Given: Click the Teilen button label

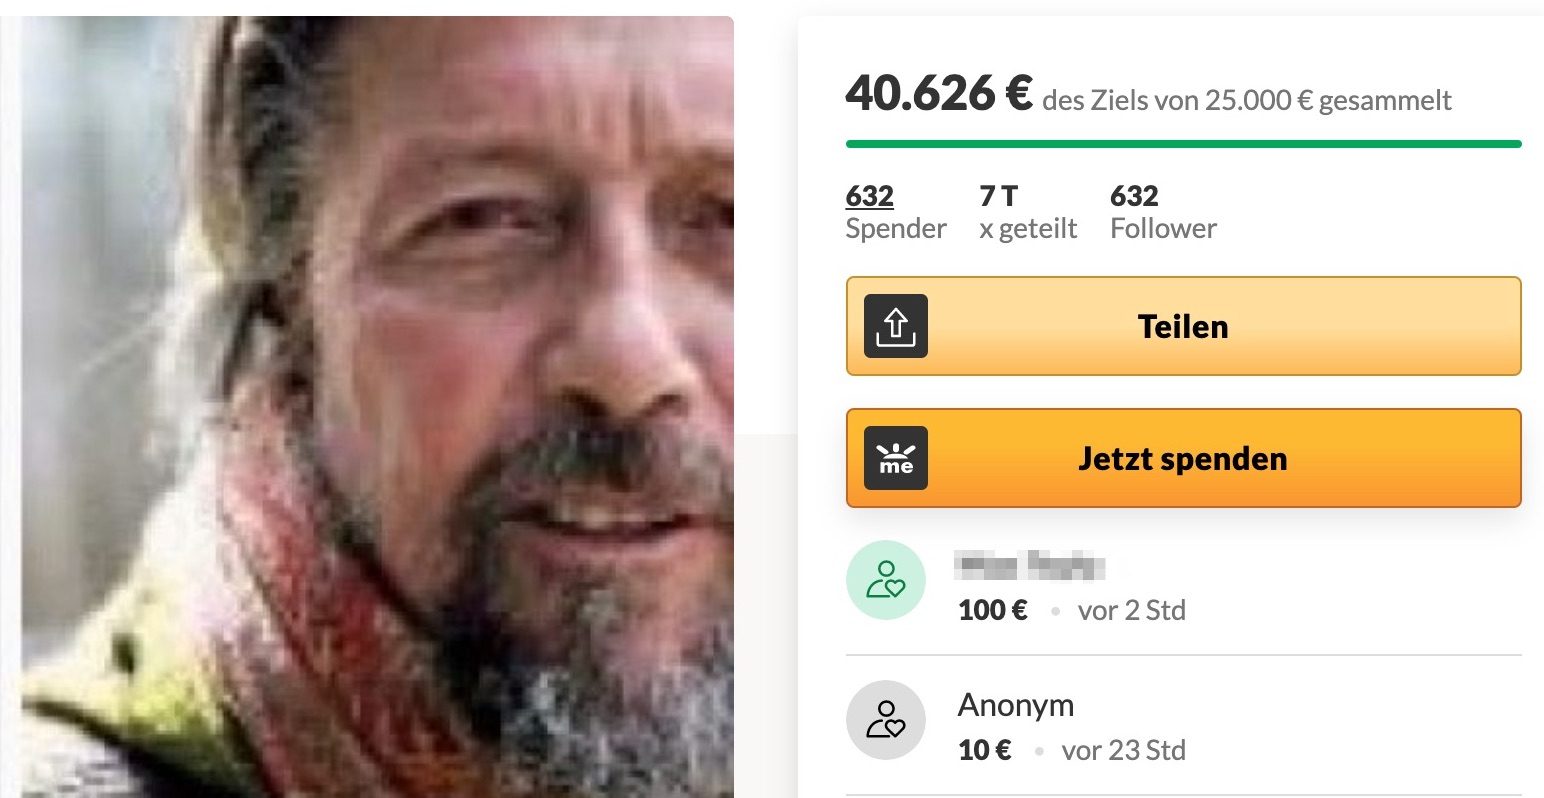Looking at the screenshot, I should click(x=1183, y=327).
